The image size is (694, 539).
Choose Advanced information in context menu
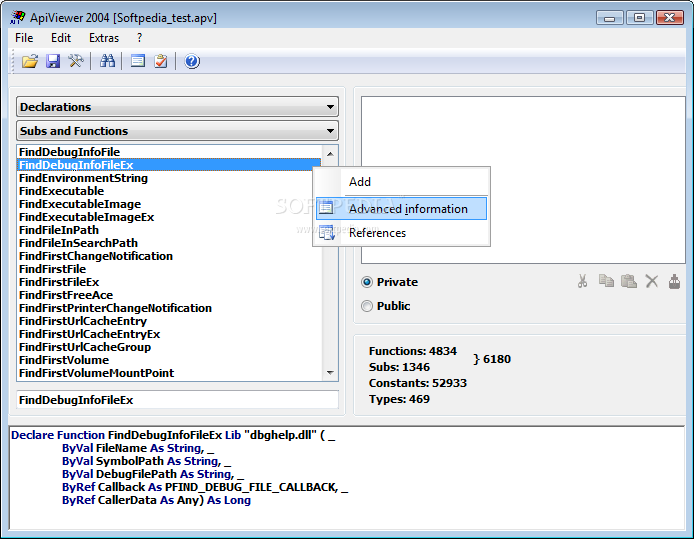click(401, 208)
